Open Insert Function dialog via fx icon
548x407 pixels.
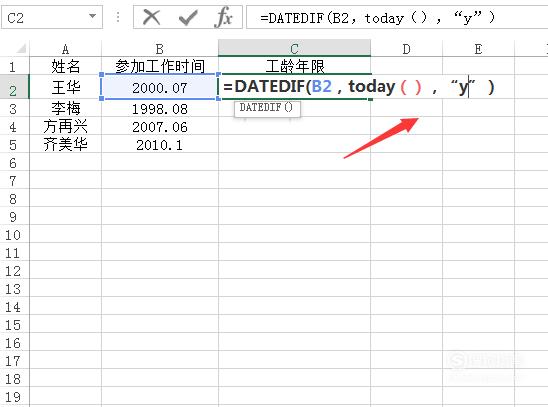[x=224, y=17]
